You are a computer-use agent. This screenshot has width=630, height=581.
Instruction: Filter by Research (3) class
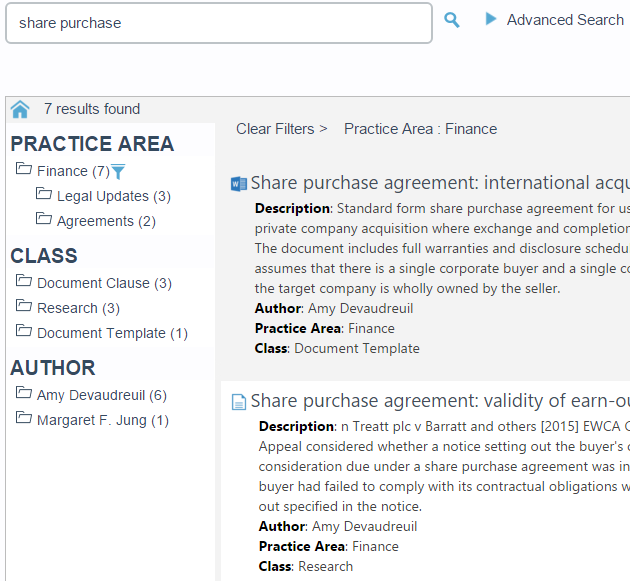click(x=78, y=308)
